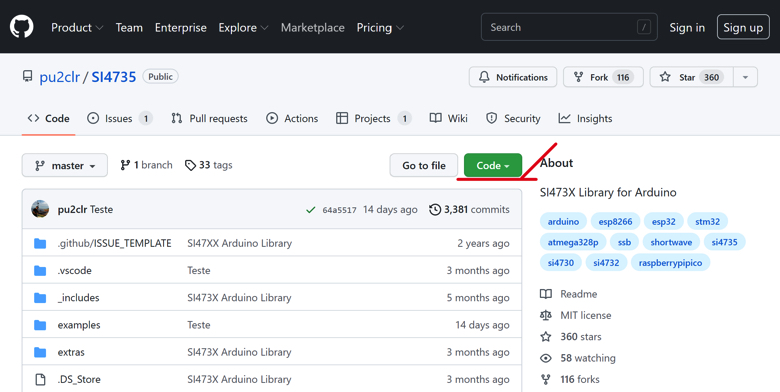Click the slash shortcut icon in search
The width and height of the screenshot is (780, 392).
click(644, 27)
